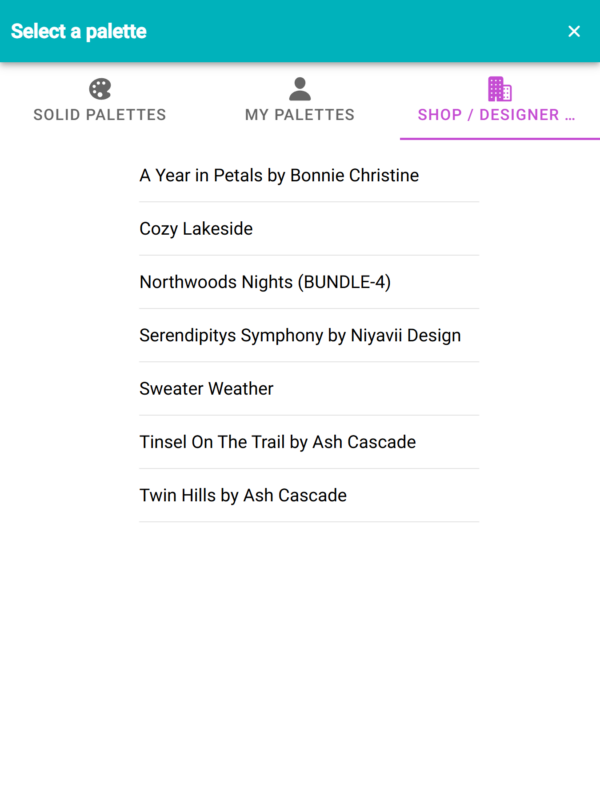Click the divider line under Cozy Lakeside
This screenshot has height=800, width=600.
tap(309, 255)
